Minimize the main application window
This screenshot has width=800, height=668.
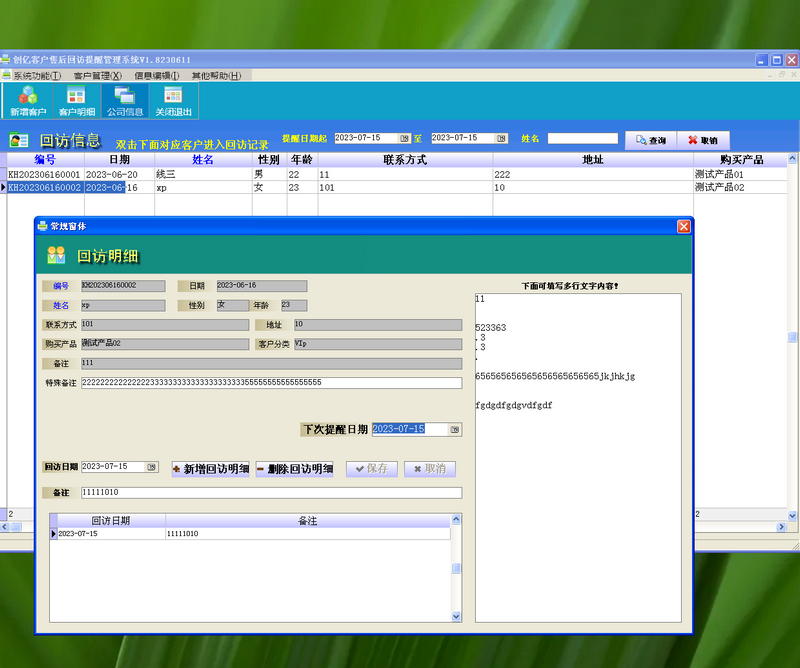pyautogui.click(x=761, y=60)
